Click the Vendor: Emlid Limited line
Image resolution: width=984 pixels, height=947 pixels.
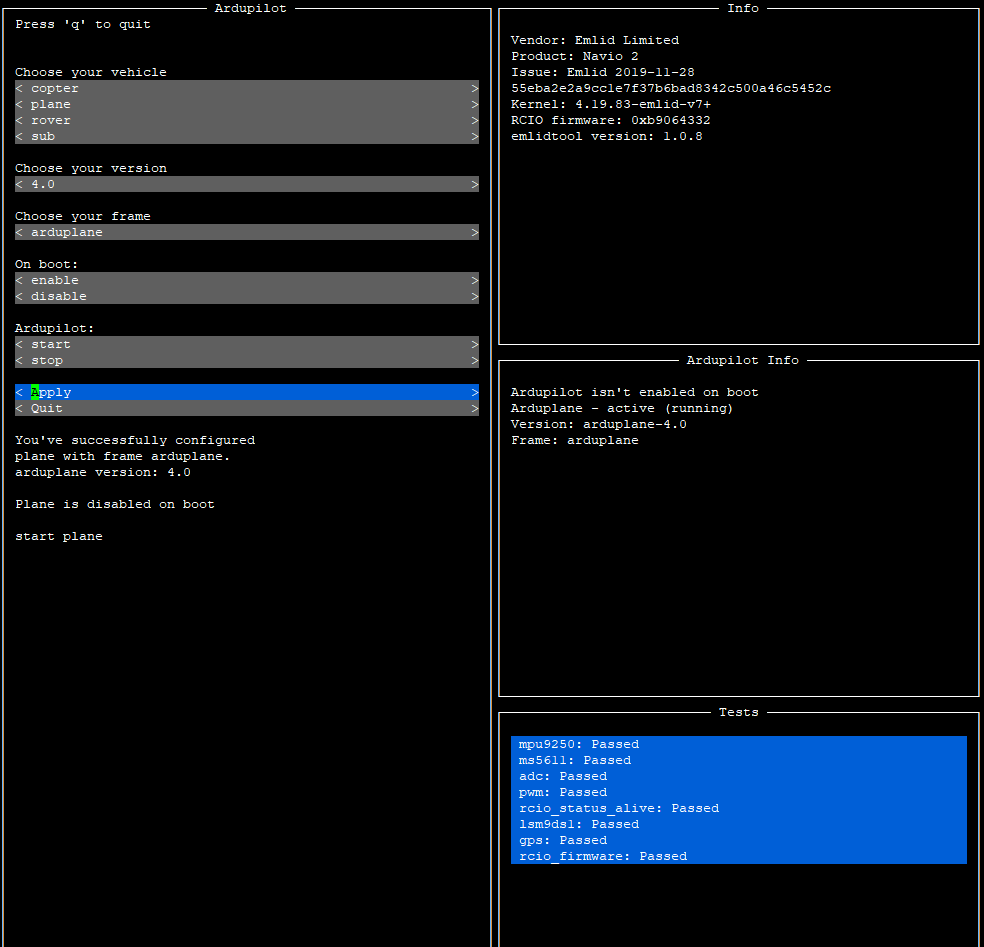coord(595,40)
